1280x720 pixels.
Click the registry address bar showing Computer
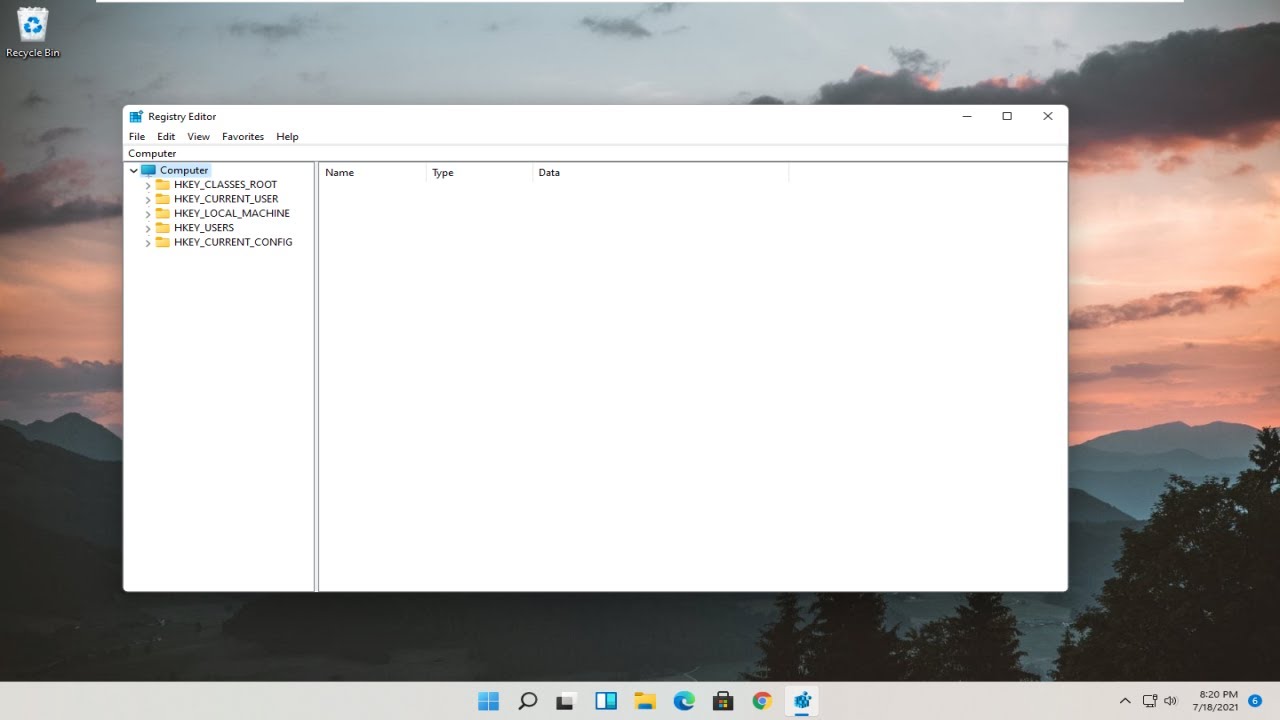tap(596, 154)
